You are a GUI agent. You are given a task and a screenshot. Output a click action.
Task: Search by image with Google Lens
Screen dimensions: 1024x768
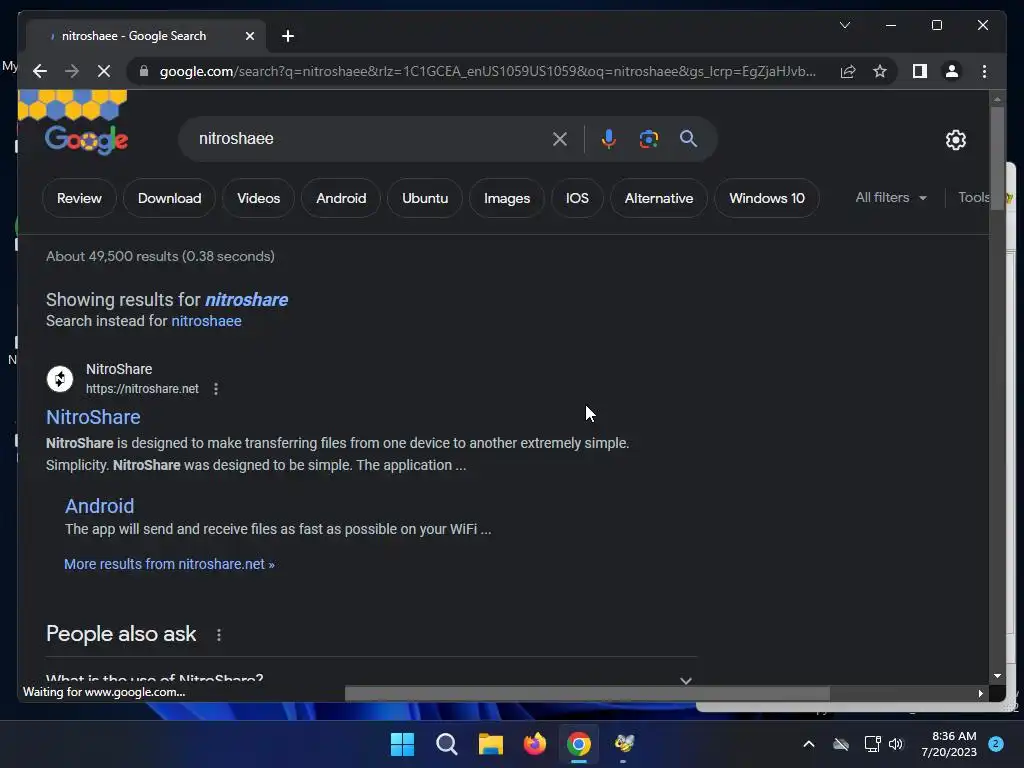648,138
